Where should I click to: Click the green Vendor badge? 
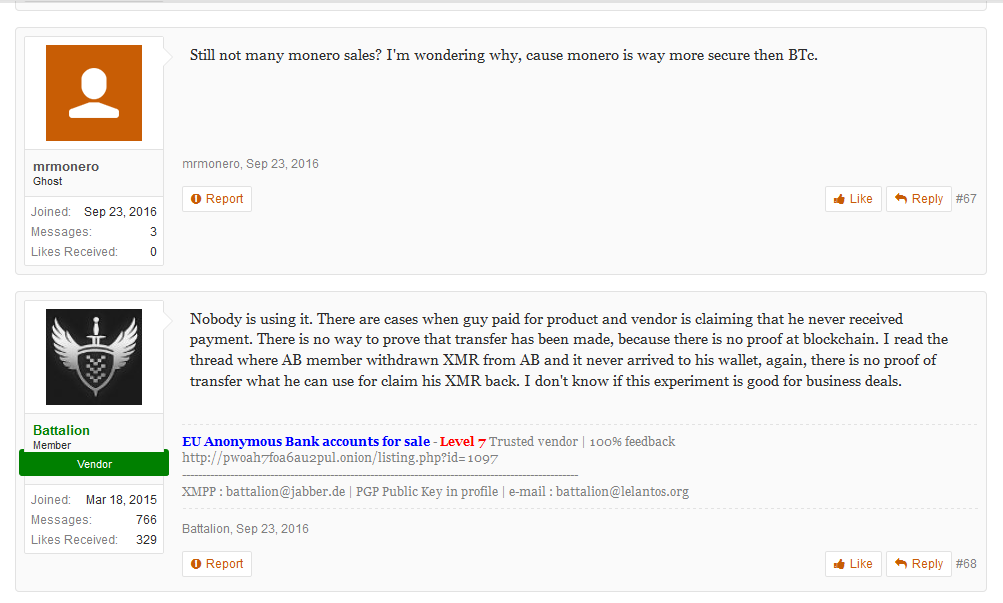point(94,464)
